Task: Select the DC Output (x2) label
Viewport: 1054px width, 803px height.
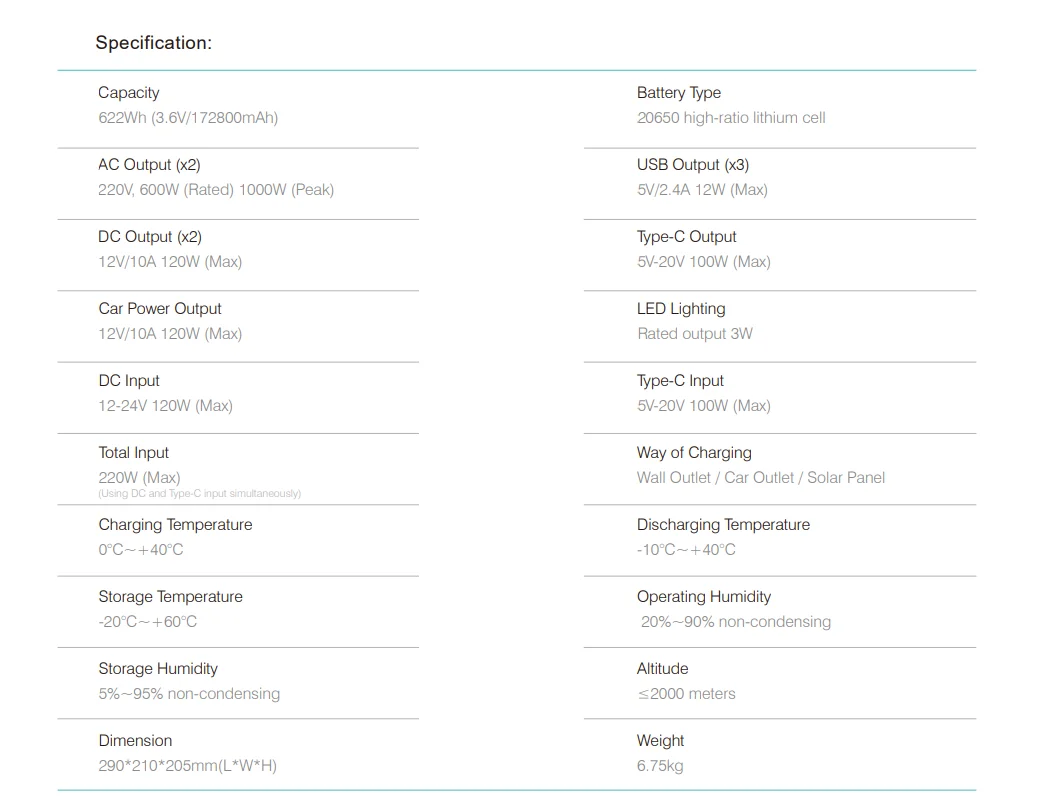Action: coord(150,237)
